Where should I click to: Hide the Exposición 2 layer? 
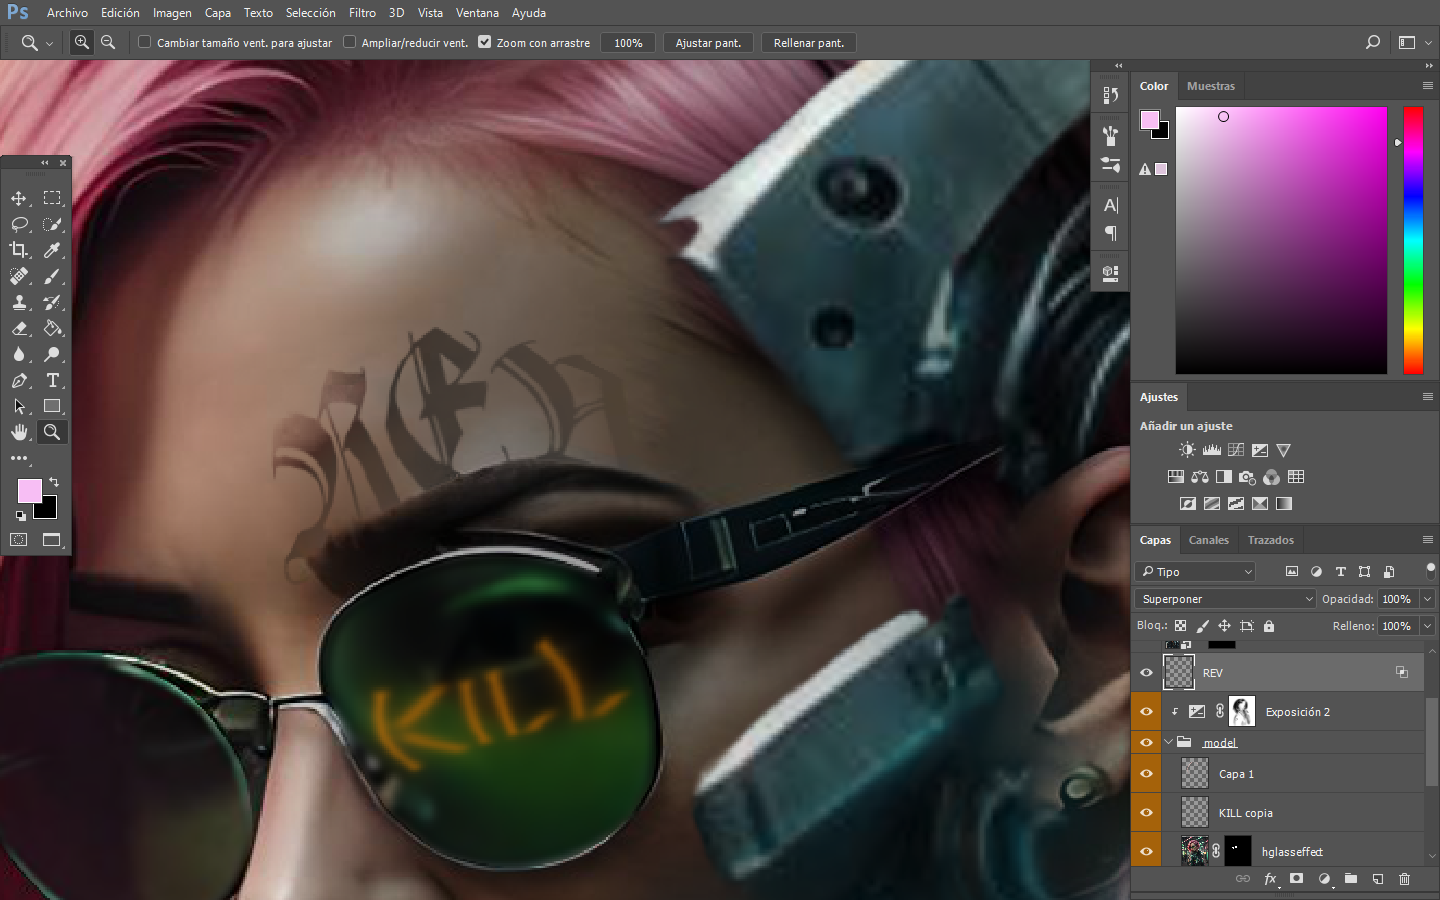(1146, 712)
